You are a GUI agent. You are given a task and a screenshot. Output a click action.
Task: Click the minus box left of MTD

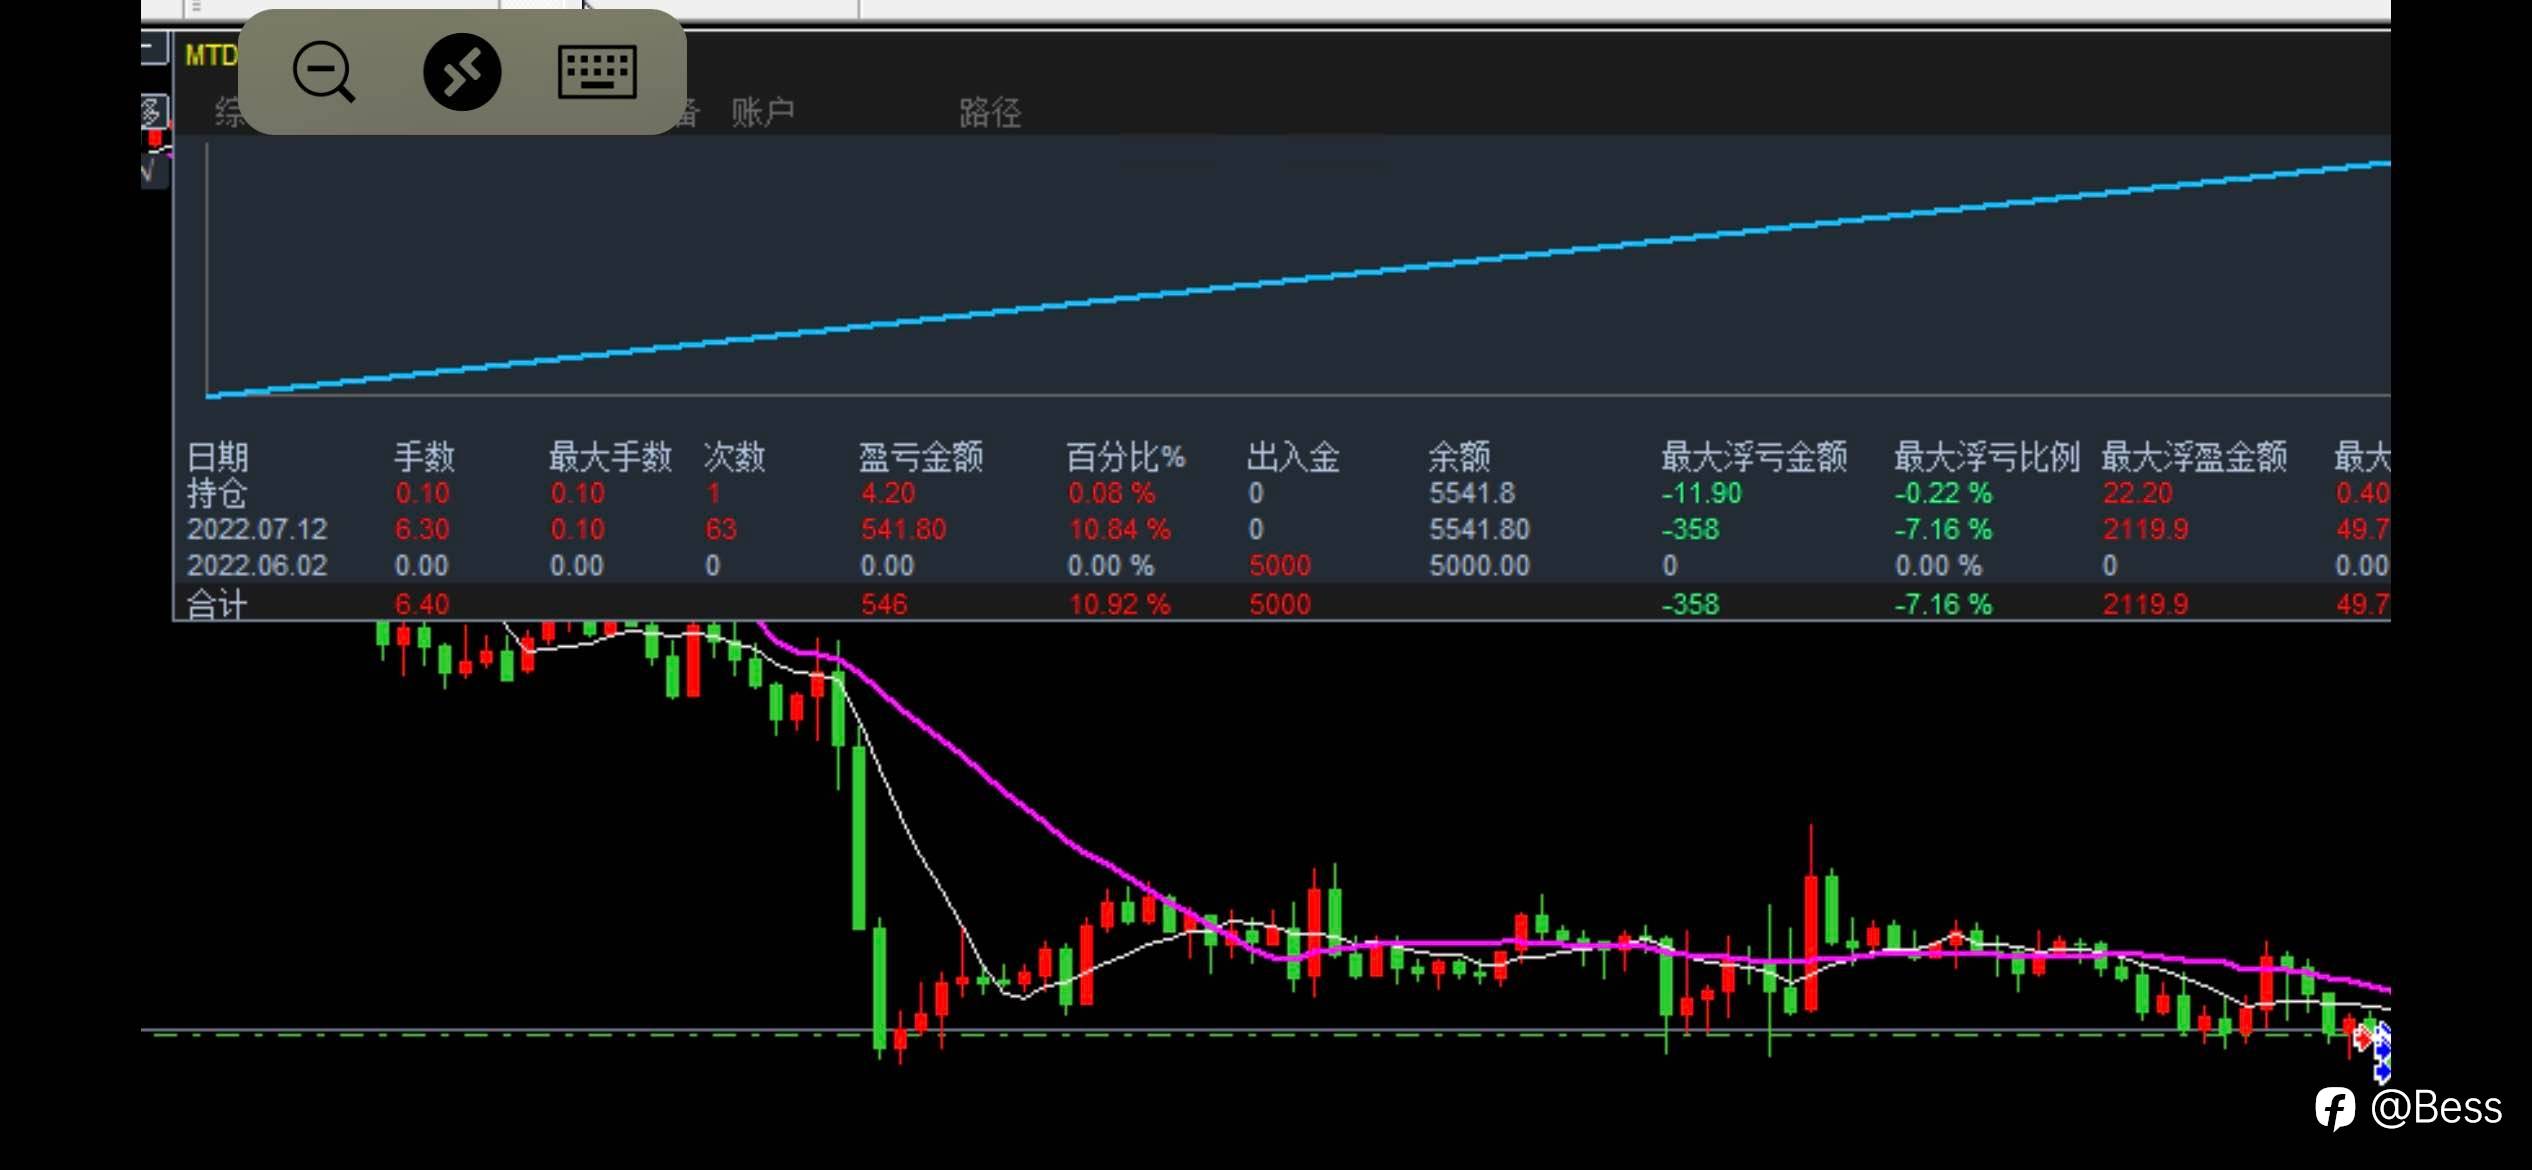[x=155, y=47]
